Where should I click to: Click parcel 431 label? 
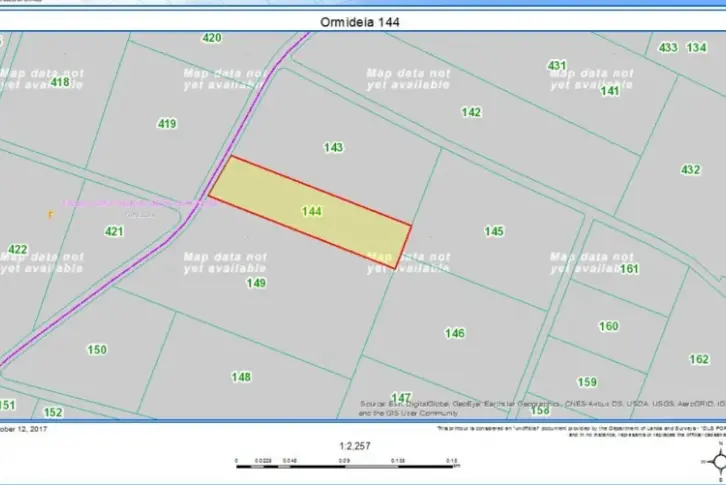coord(557,65)
